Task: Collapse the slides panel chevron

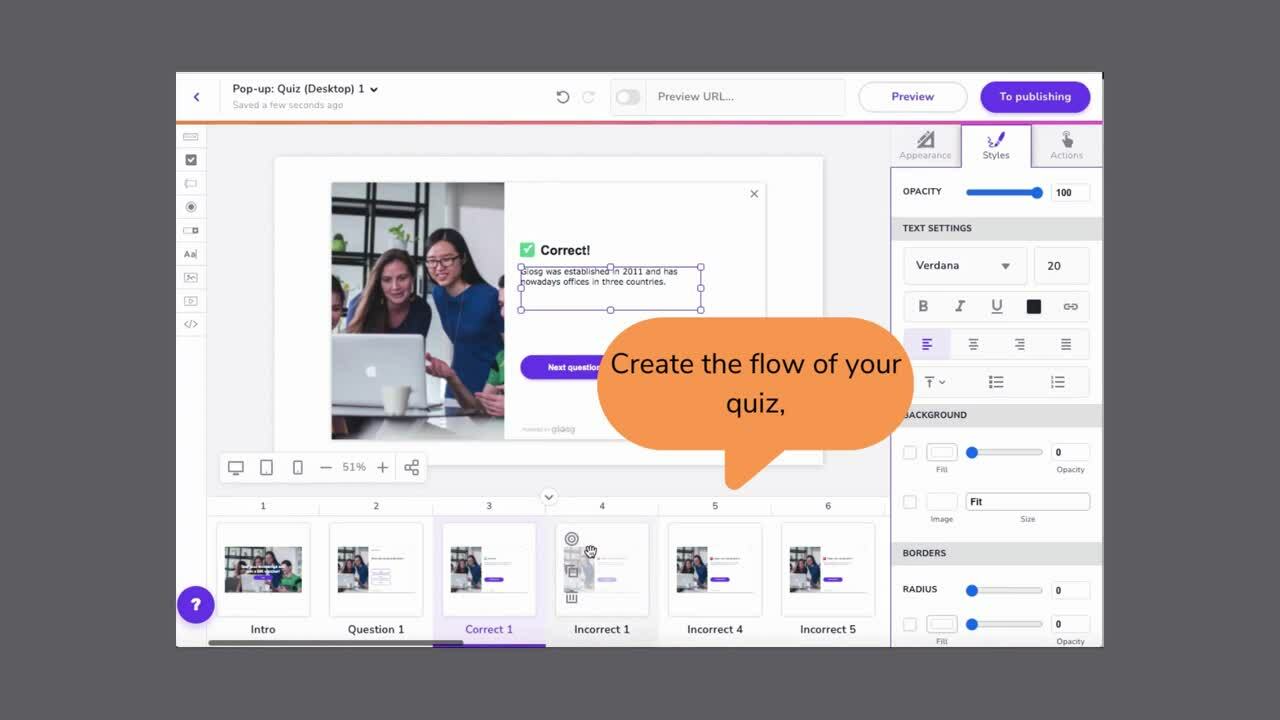Action: point(548,496)
